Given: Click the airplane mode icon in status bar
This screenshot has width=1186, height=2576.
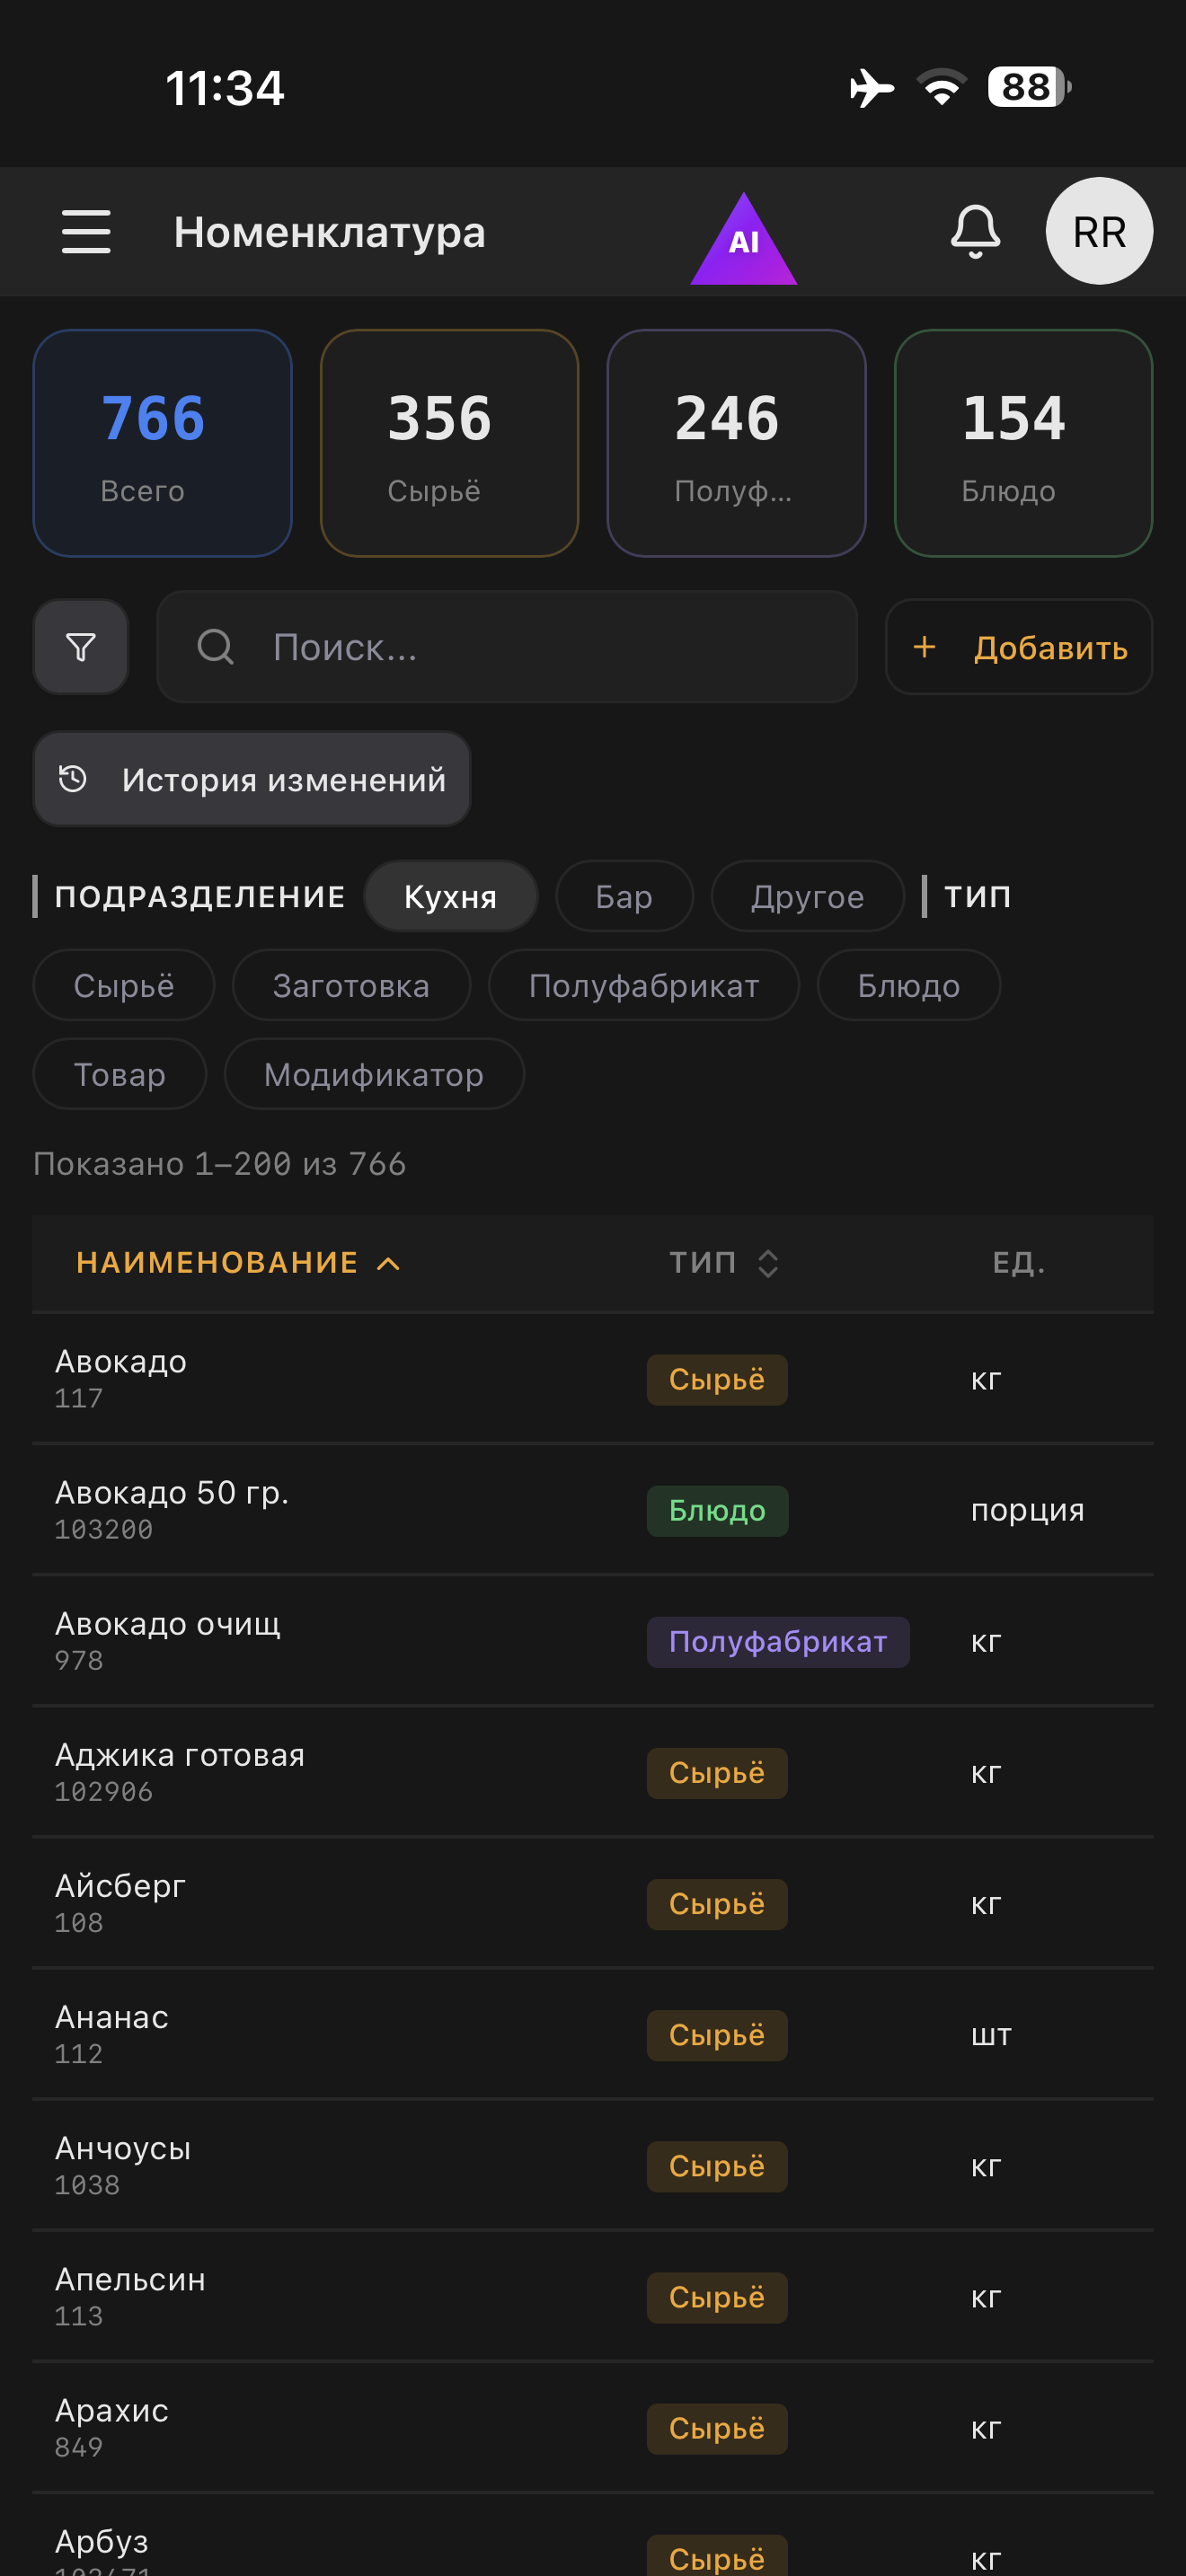Looking at the screenshot, I should [871, 88].
